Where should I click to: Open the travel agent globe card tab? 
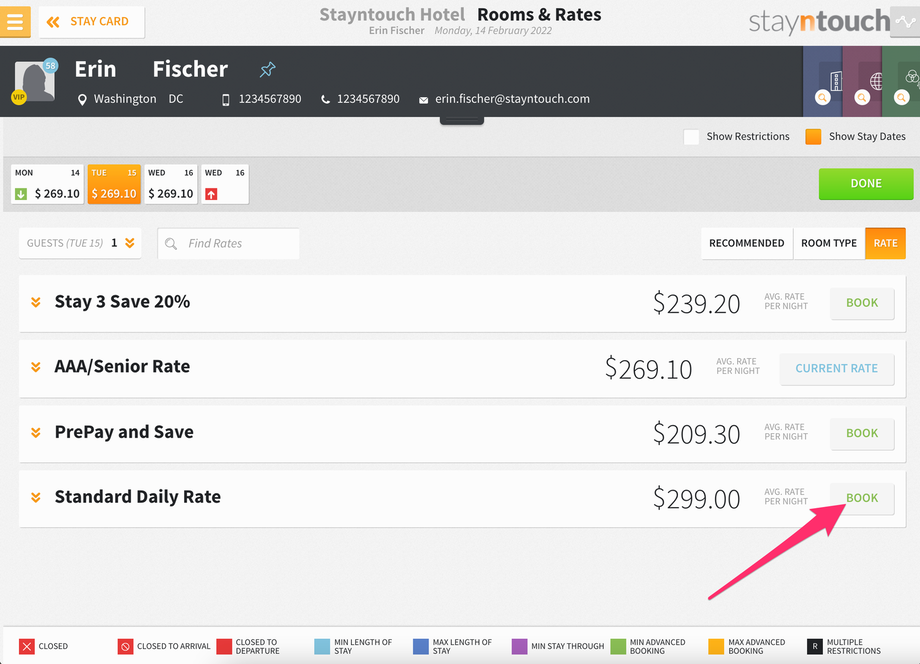pos(862,82)
